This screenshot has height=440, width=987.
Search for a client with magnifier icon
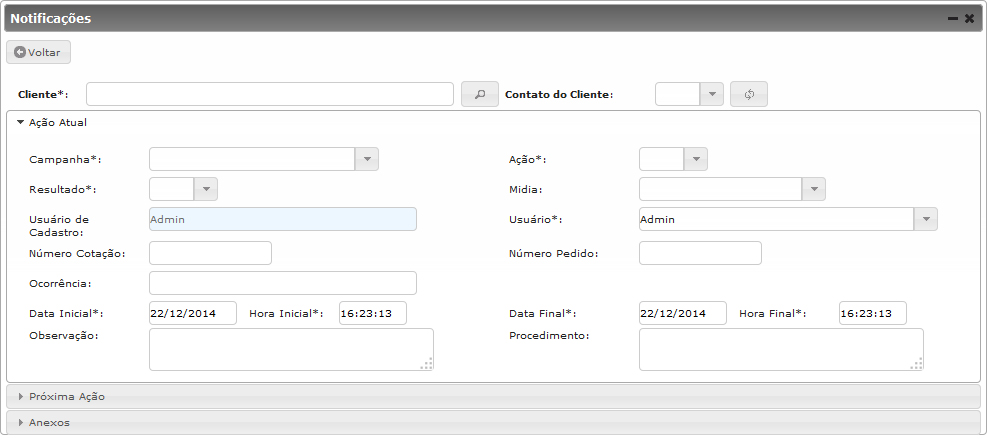pyautogui.click(x=480, y=94)
